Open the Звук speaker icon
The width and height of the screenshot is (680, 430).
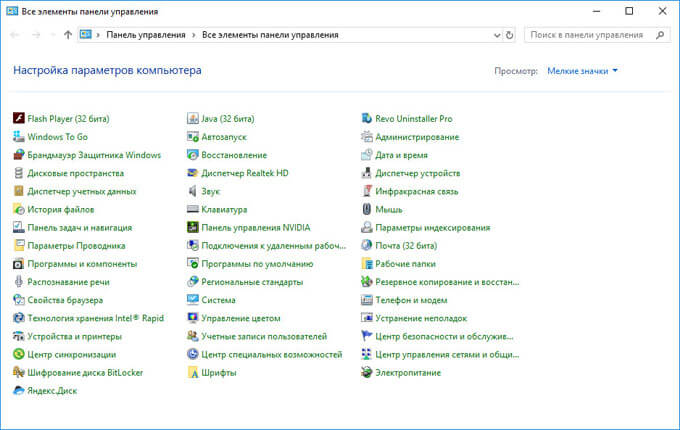tap(193, 191)
